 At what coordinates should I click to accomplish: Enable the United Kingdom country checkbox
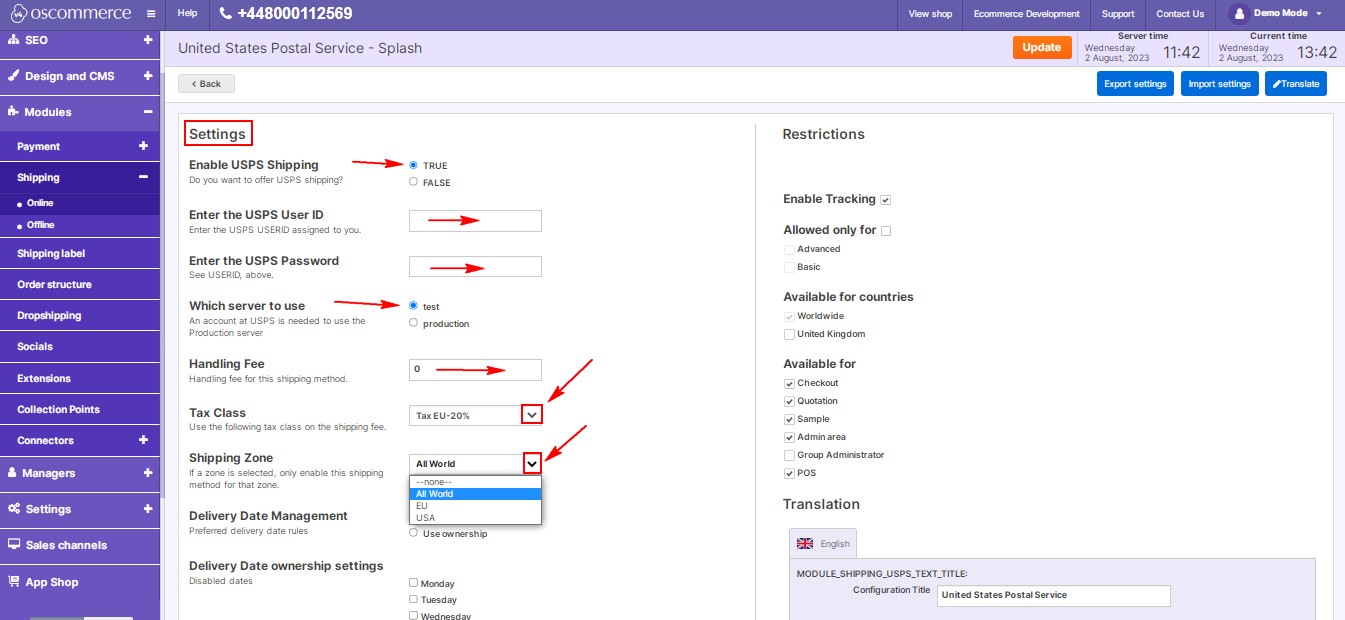[790, 334]
